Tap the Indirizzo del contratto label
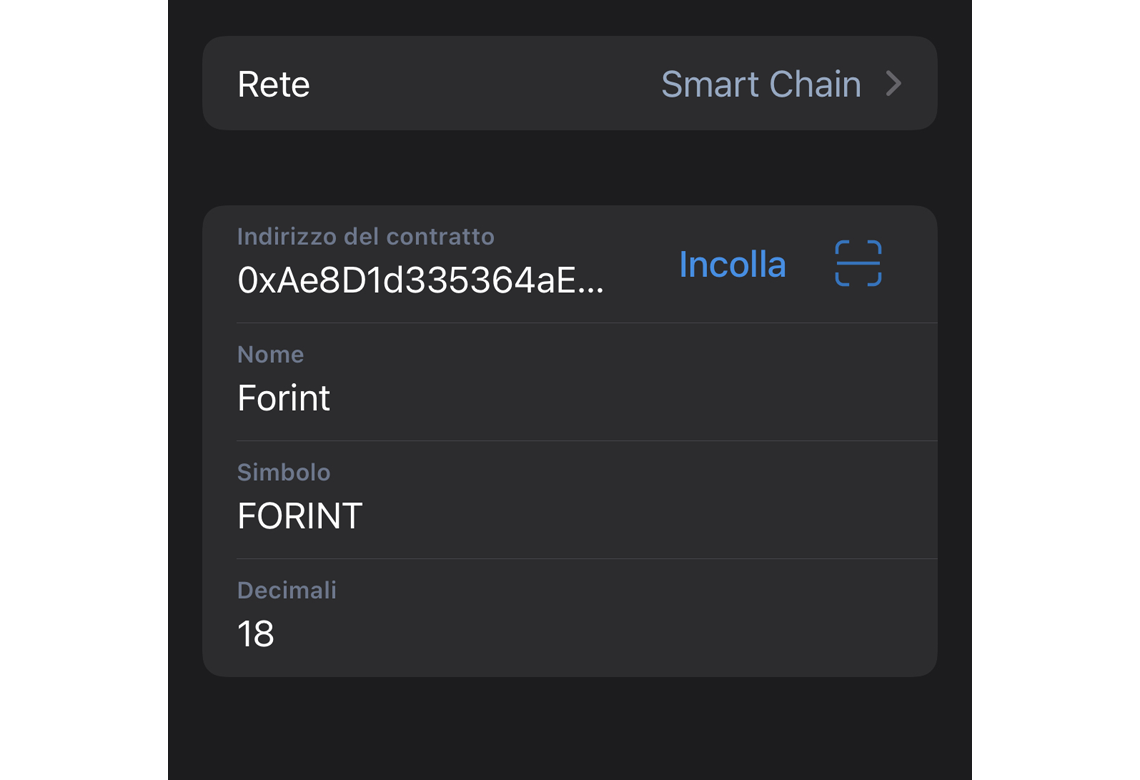Viewport: 1140px width, 780px height. point(366,236)
